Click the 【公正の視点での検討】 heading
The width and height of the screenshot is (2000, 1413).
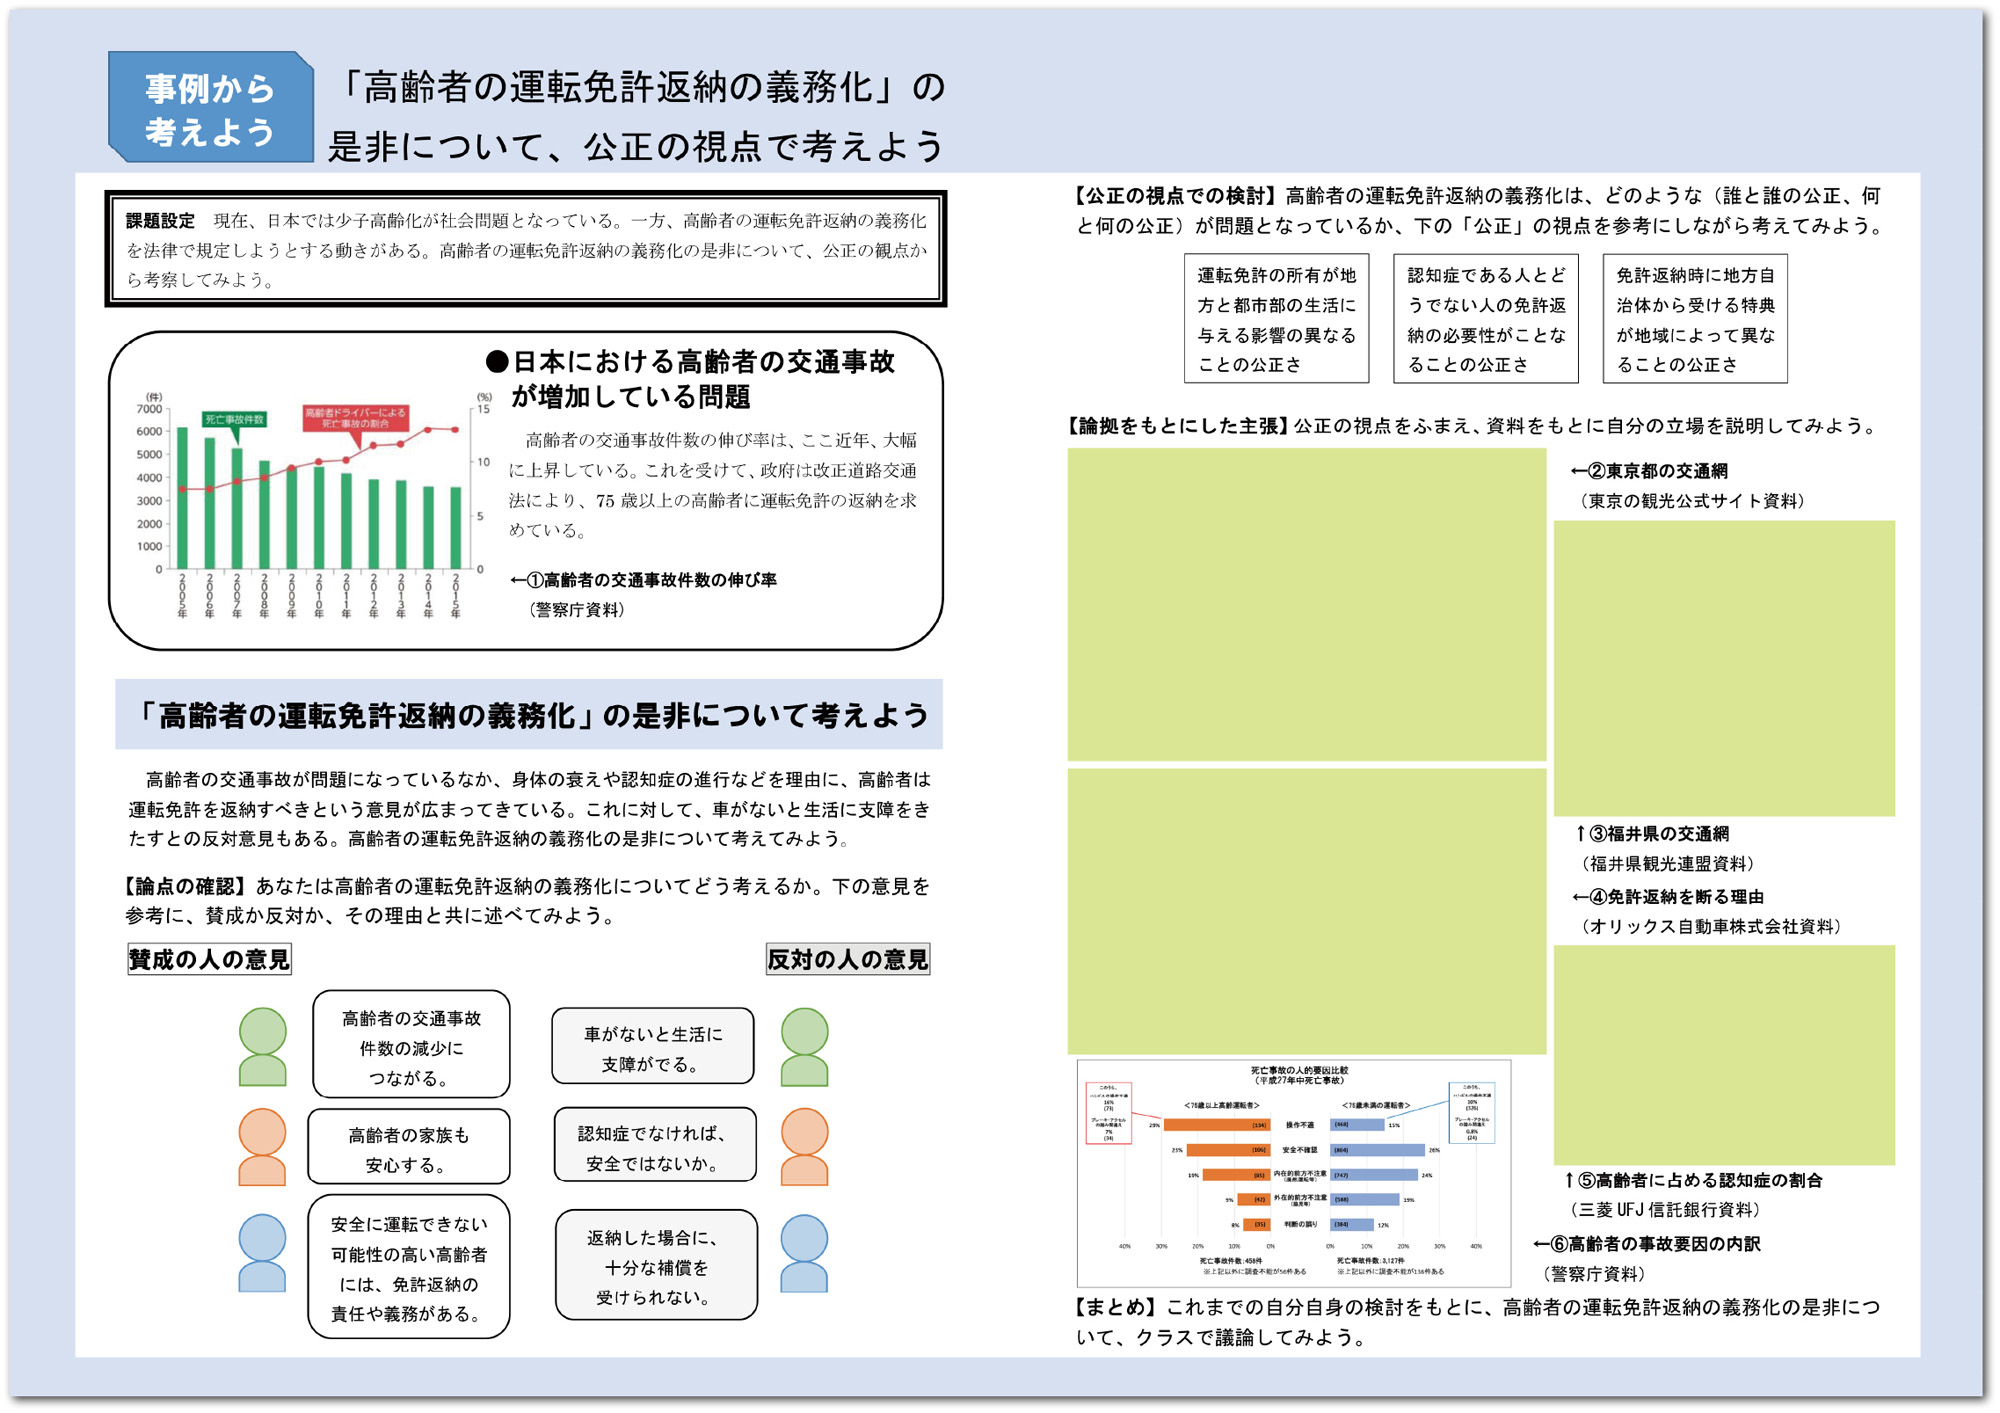click(x=1177, y=196)
